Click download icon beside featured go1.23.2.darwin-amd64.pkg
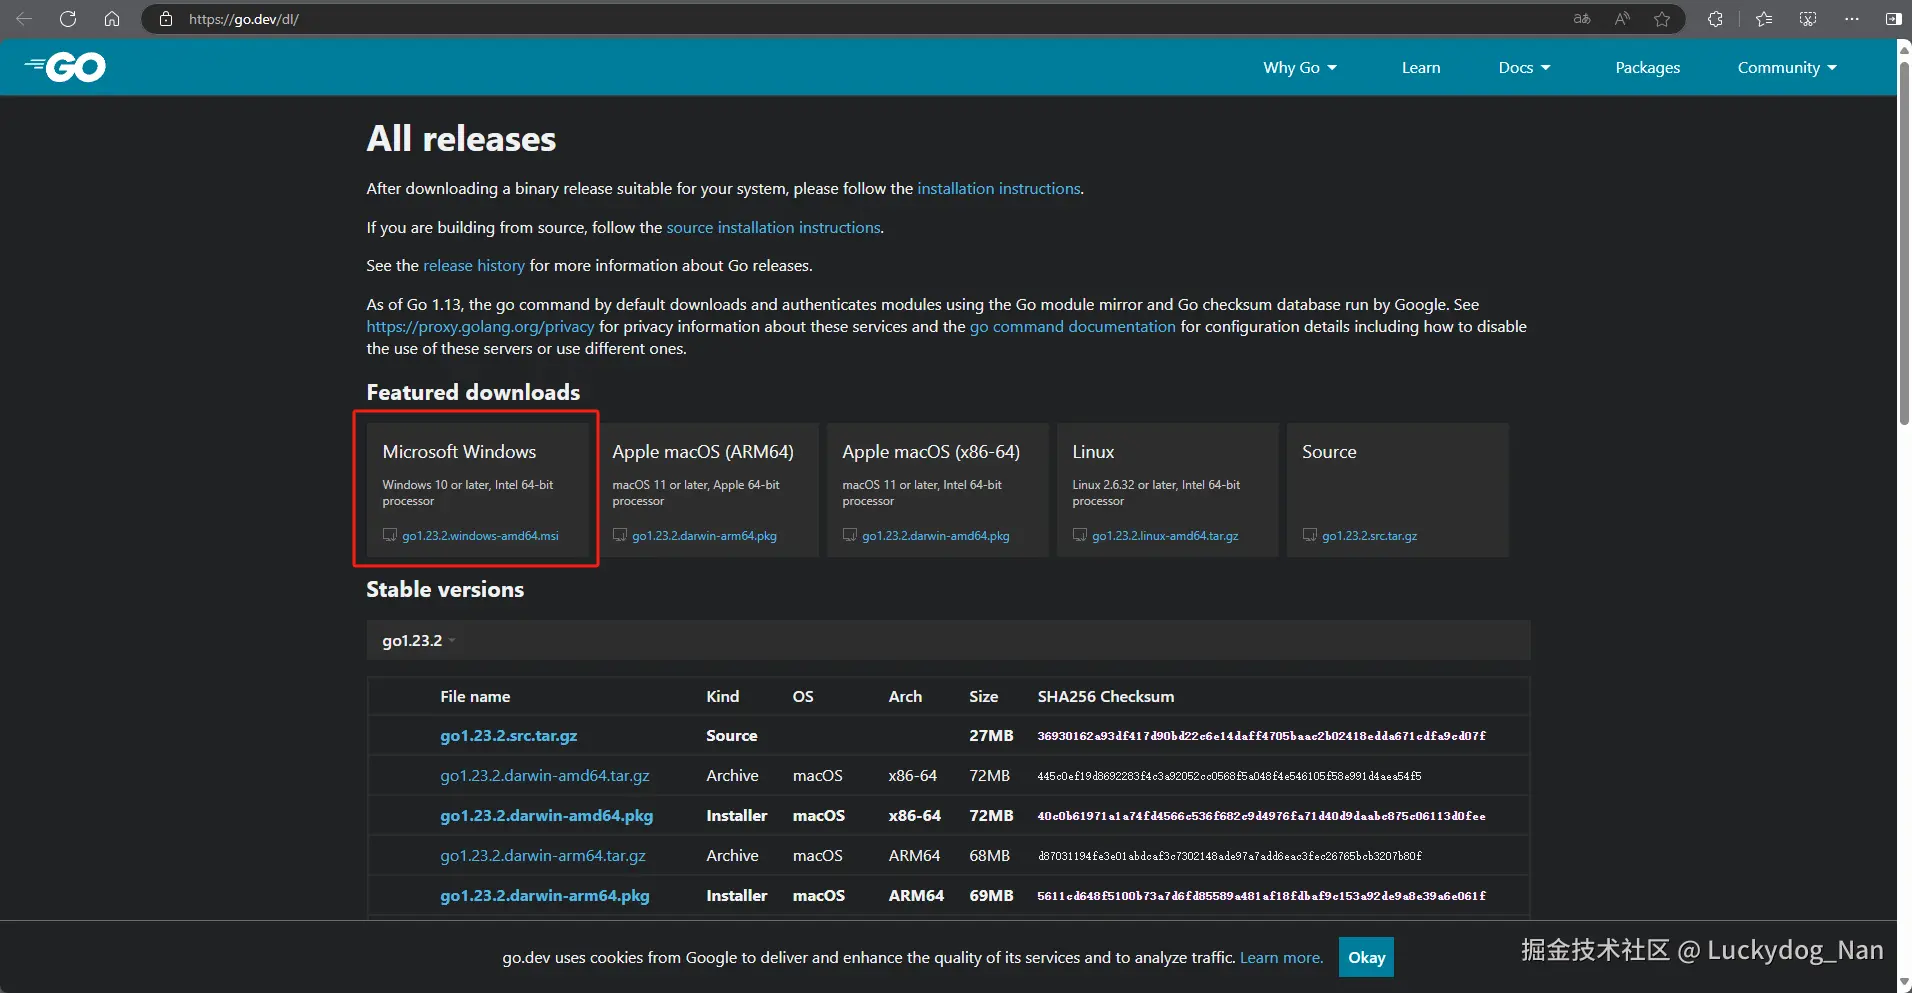1912x993 pixels. (x=850, y=535)
